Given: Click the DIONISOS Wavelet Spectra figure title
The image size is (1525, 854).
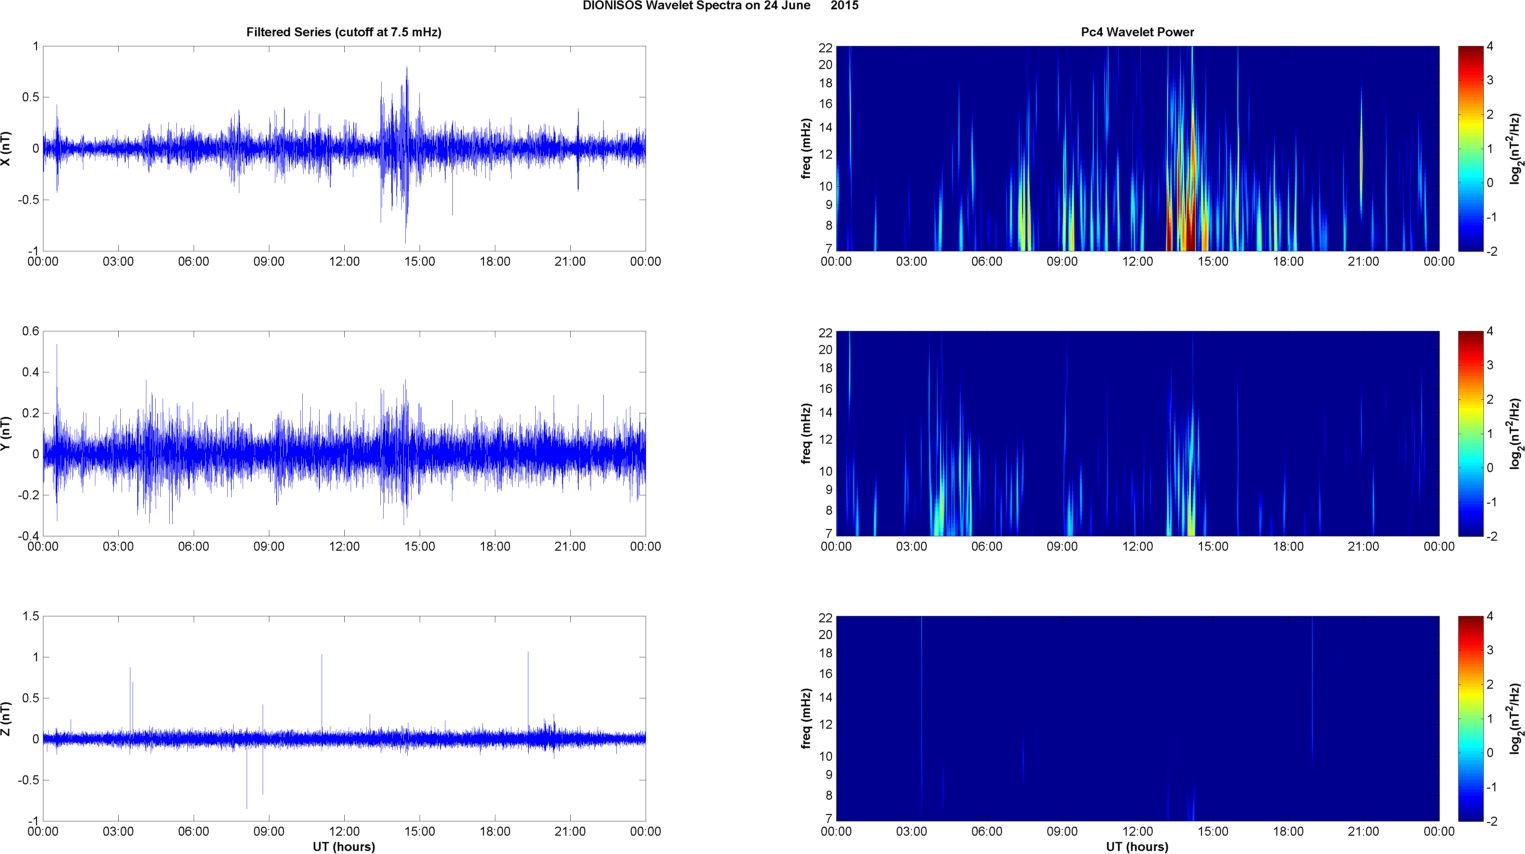Looking at the screenshot, I should [720, 6].
